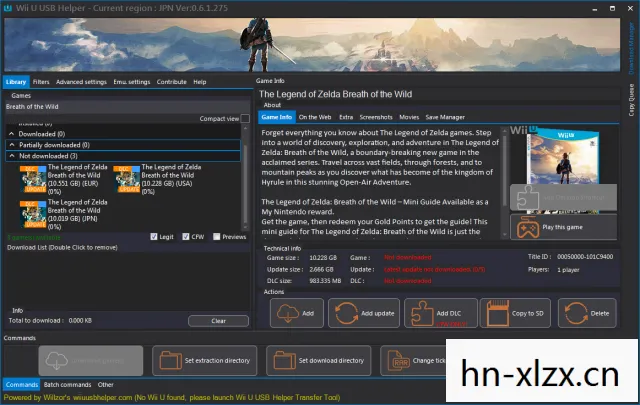The height and width of the screenshot is (405, 640).
Task: Click the Add game cloud download button
Action: pyautogui.click(x=297, y=313)
